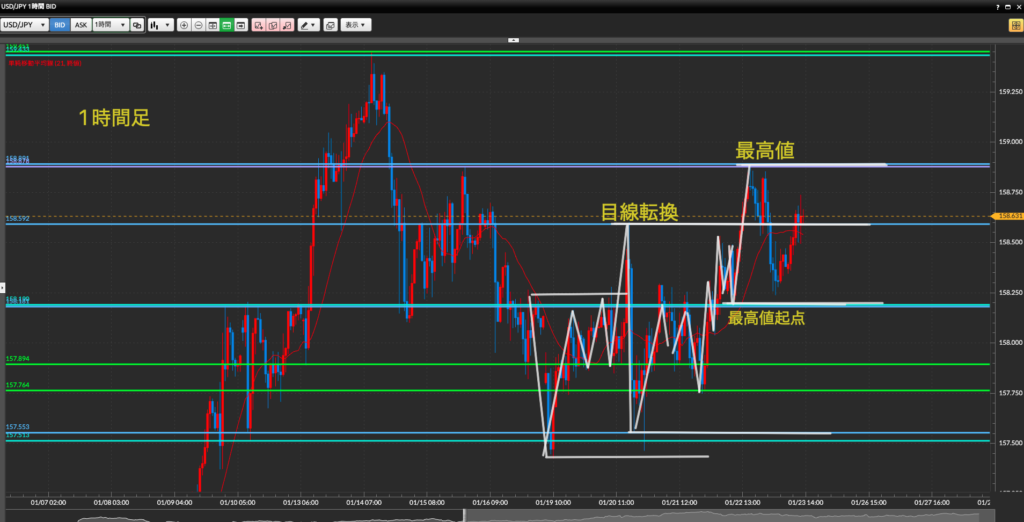The height and width of the screenshot is (522, 1024).
Task: Expand the candlestick chart type dropdown
Action: click(159, 24)
